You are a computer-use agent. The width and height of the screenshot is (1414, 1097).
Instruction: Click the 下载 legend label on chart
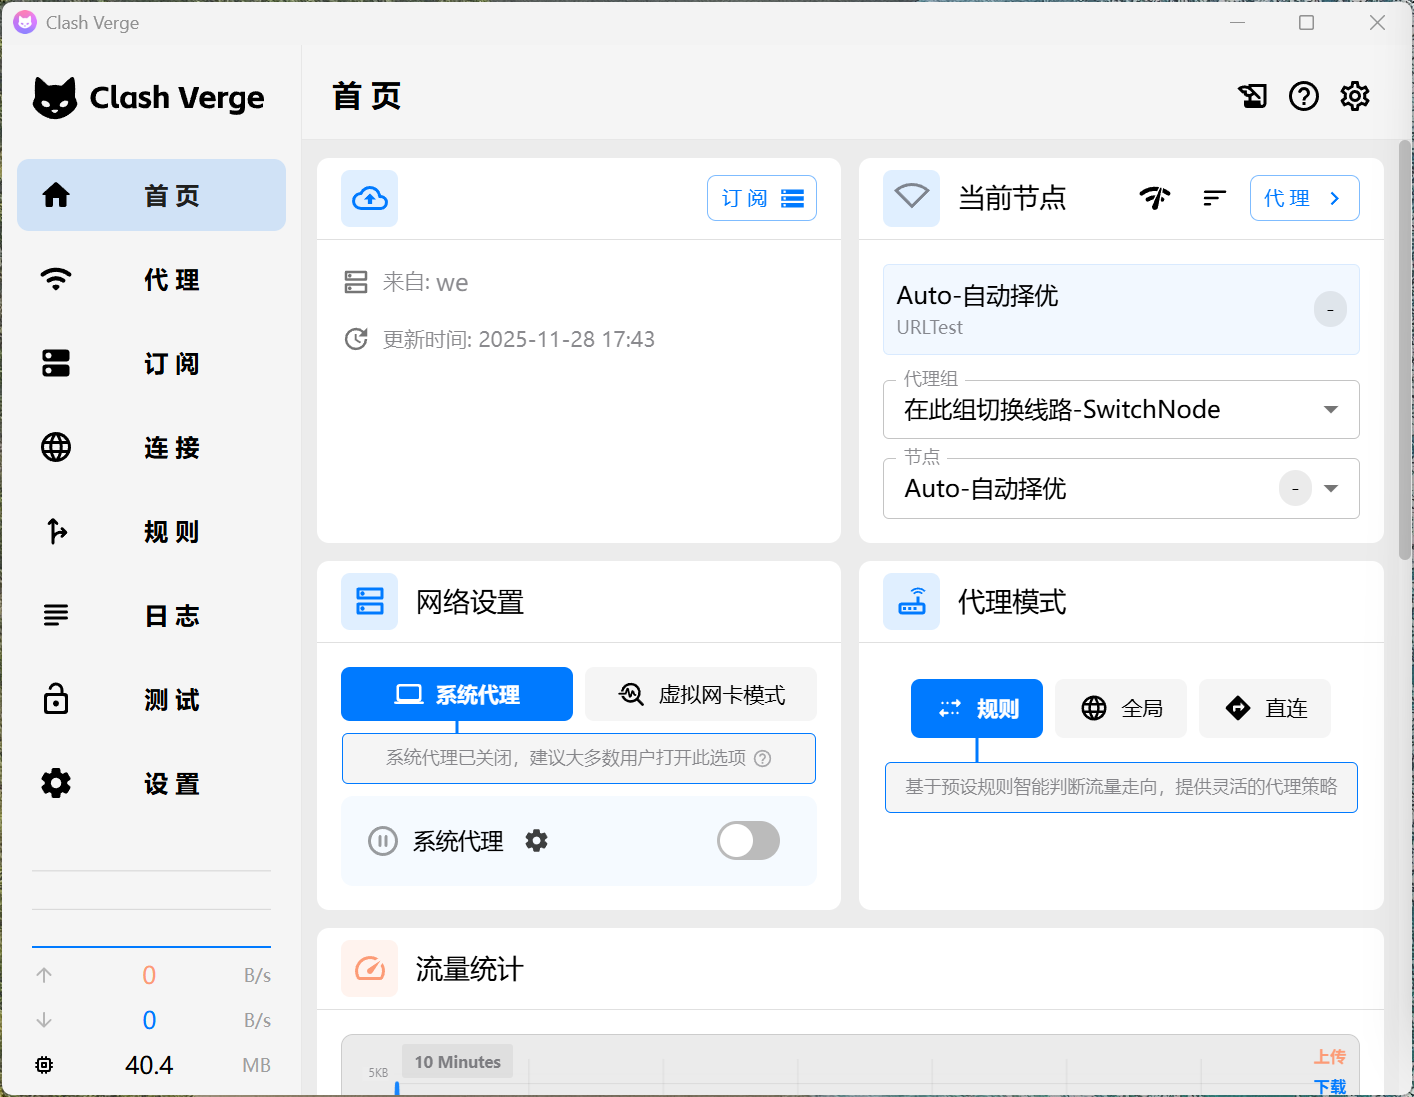[x=1330, y=1086]
